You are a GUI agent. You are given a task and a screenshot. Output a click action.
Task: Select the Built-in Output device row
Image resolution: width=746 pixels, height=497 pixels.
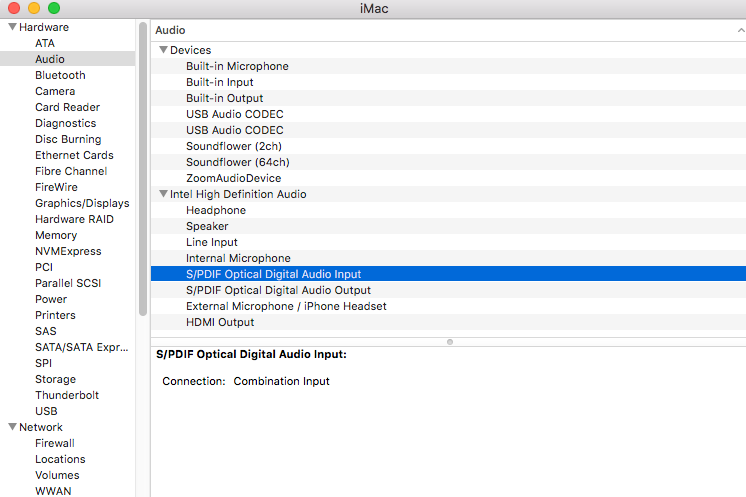tap(448, 98)
